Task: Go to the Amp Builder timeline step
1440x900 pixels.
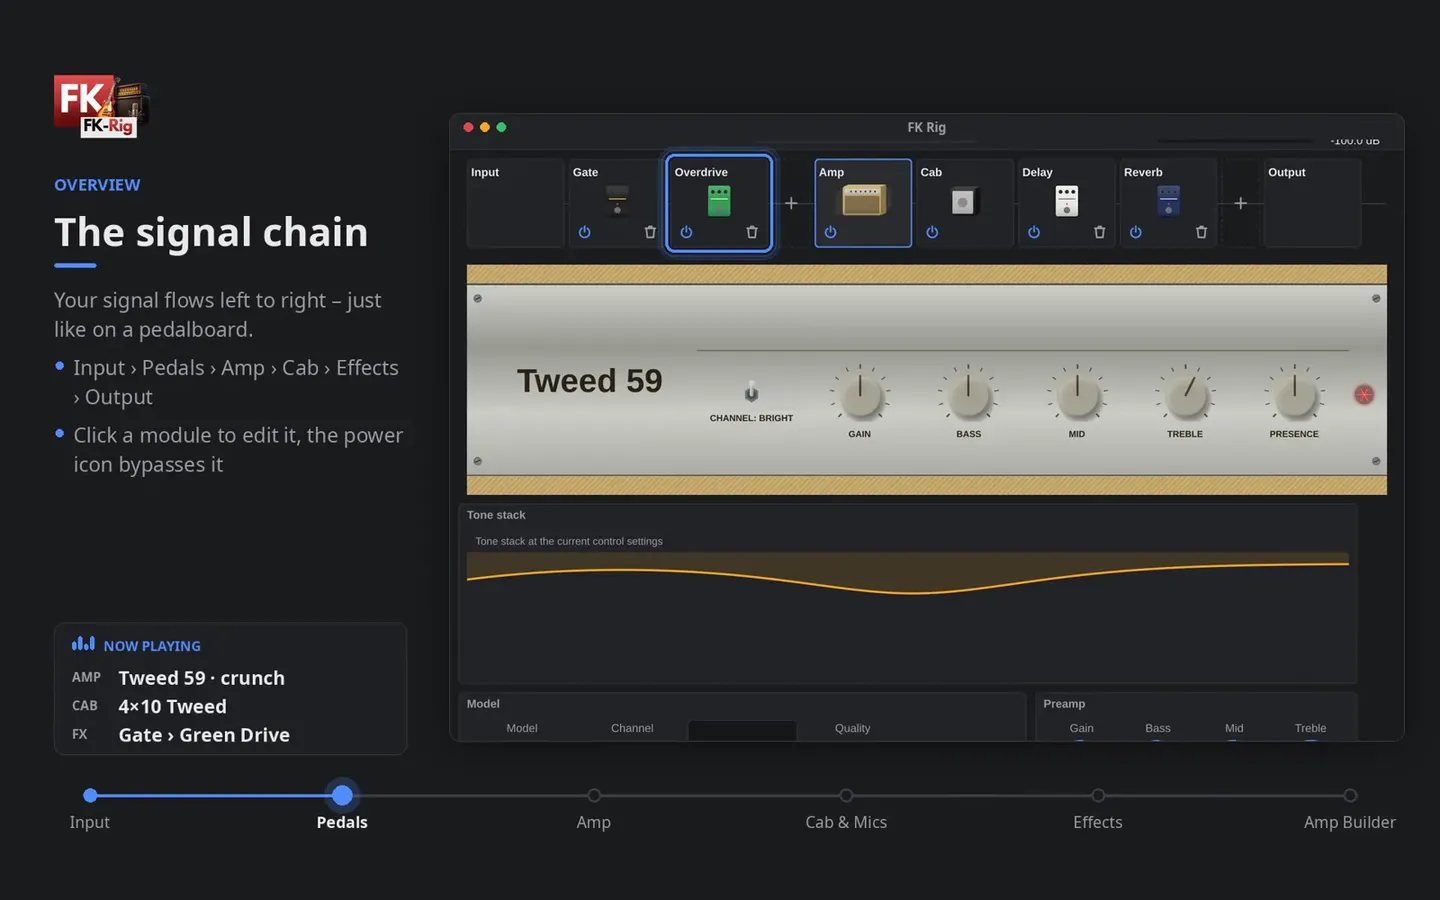Action: tap(1350, 796)
